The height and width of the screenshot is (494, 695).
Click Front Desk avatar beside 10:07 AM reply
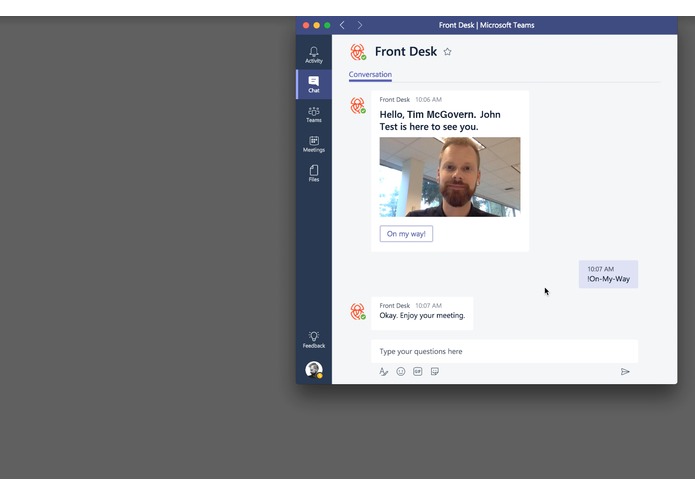point(358,312)
